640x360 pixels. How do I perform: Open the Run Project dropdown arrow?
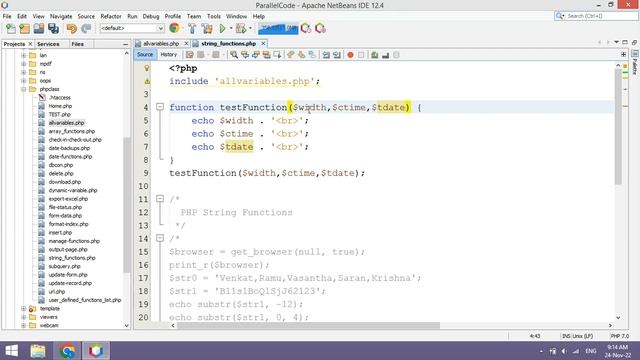[231, 28]
